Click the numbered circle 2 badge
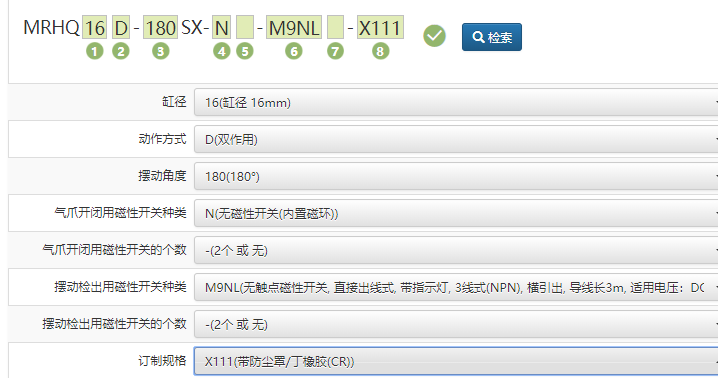 pyautogui.click(x=121, y=51)
